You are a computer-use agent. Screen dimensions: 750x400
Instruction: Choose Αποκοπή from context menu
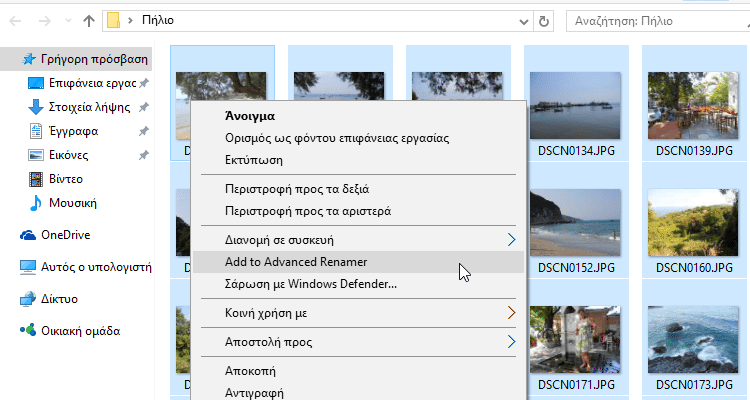pyautogui.click(x=358, y=371)
